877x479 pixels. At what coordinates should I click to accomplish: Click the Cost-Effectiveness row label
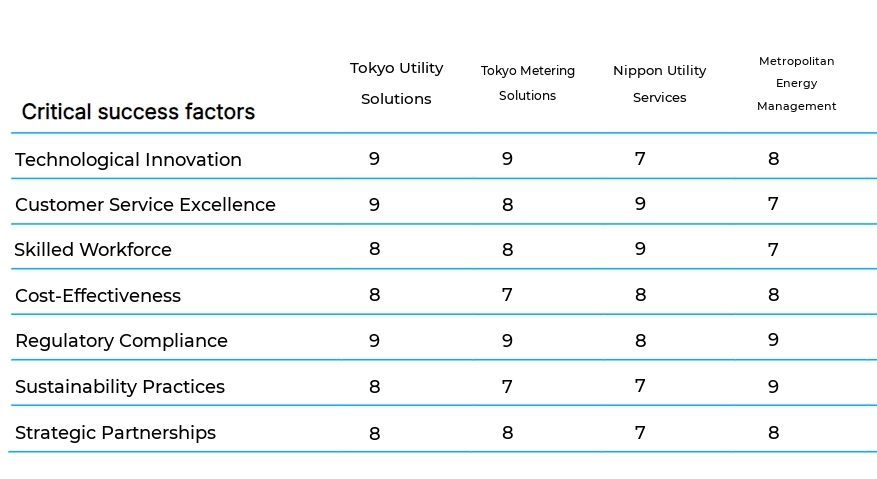[x=98, y=295]
